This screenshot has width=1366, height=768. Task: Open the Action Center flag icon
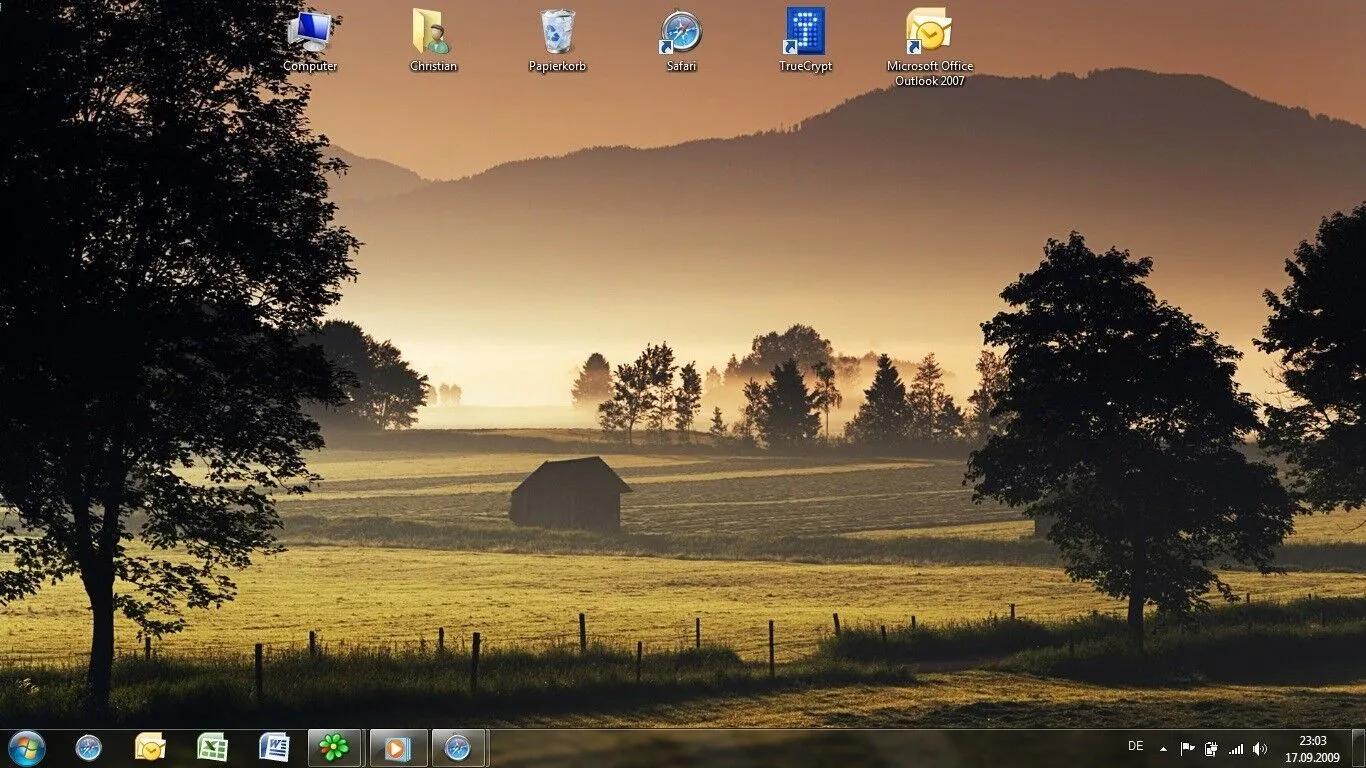(x=1187, y=748)
